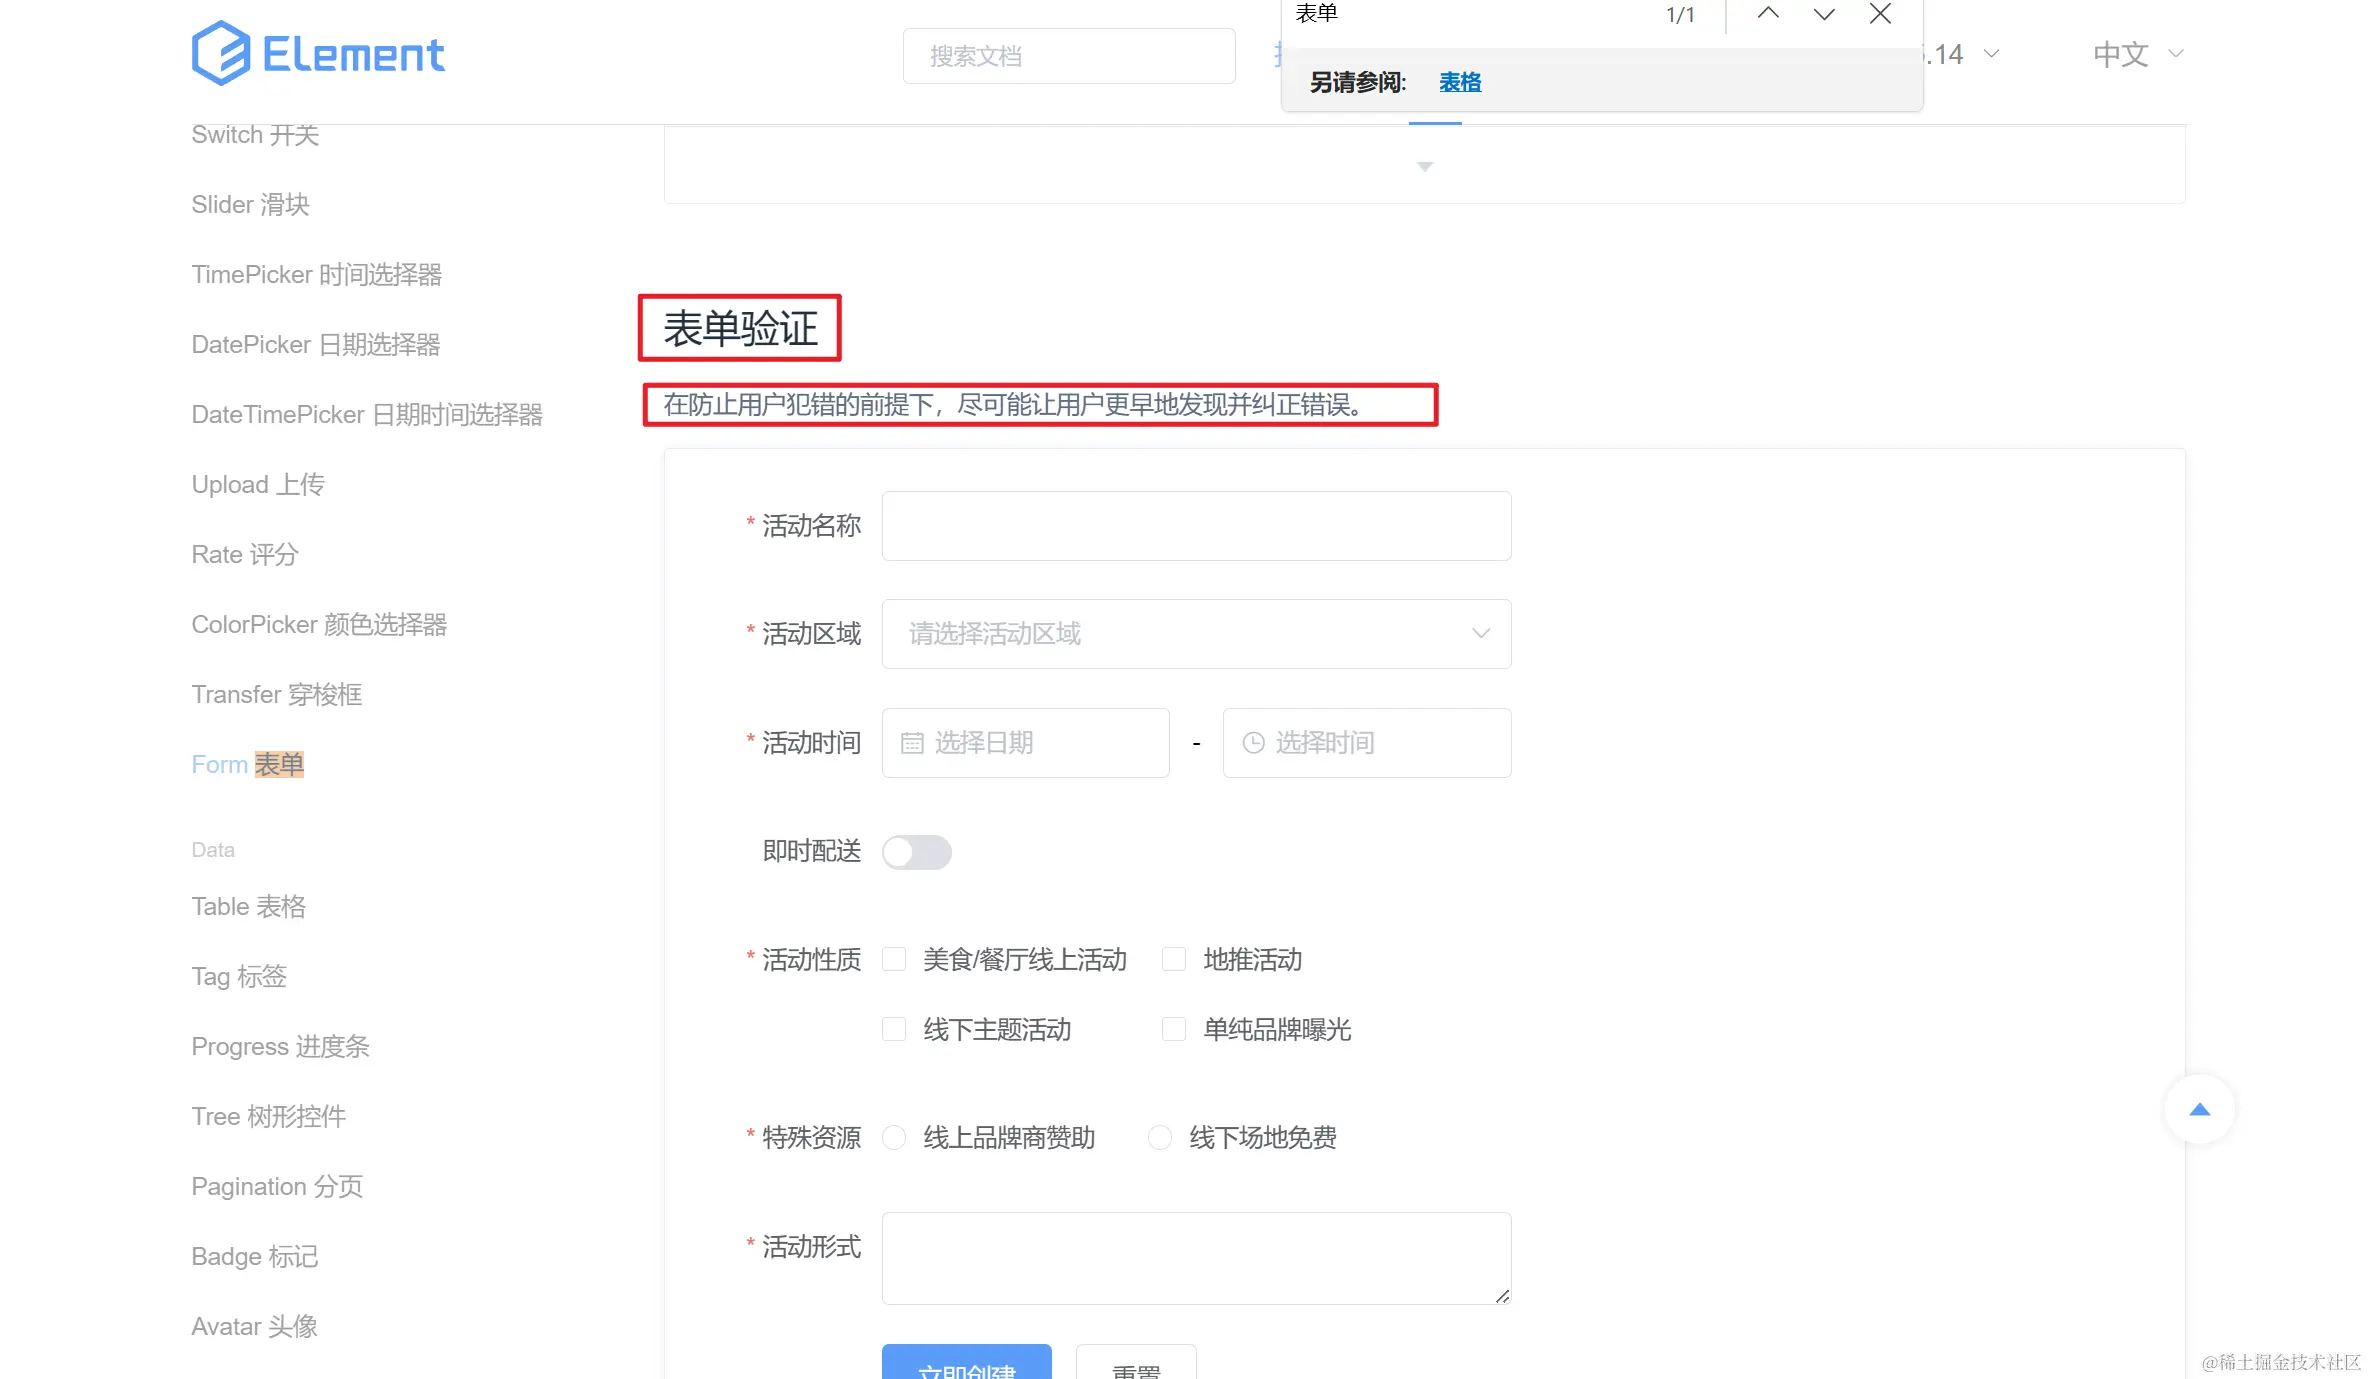Open Table 表格 in sidebar
Screen dimensions: 2368x1379
(x=248, y=906)
